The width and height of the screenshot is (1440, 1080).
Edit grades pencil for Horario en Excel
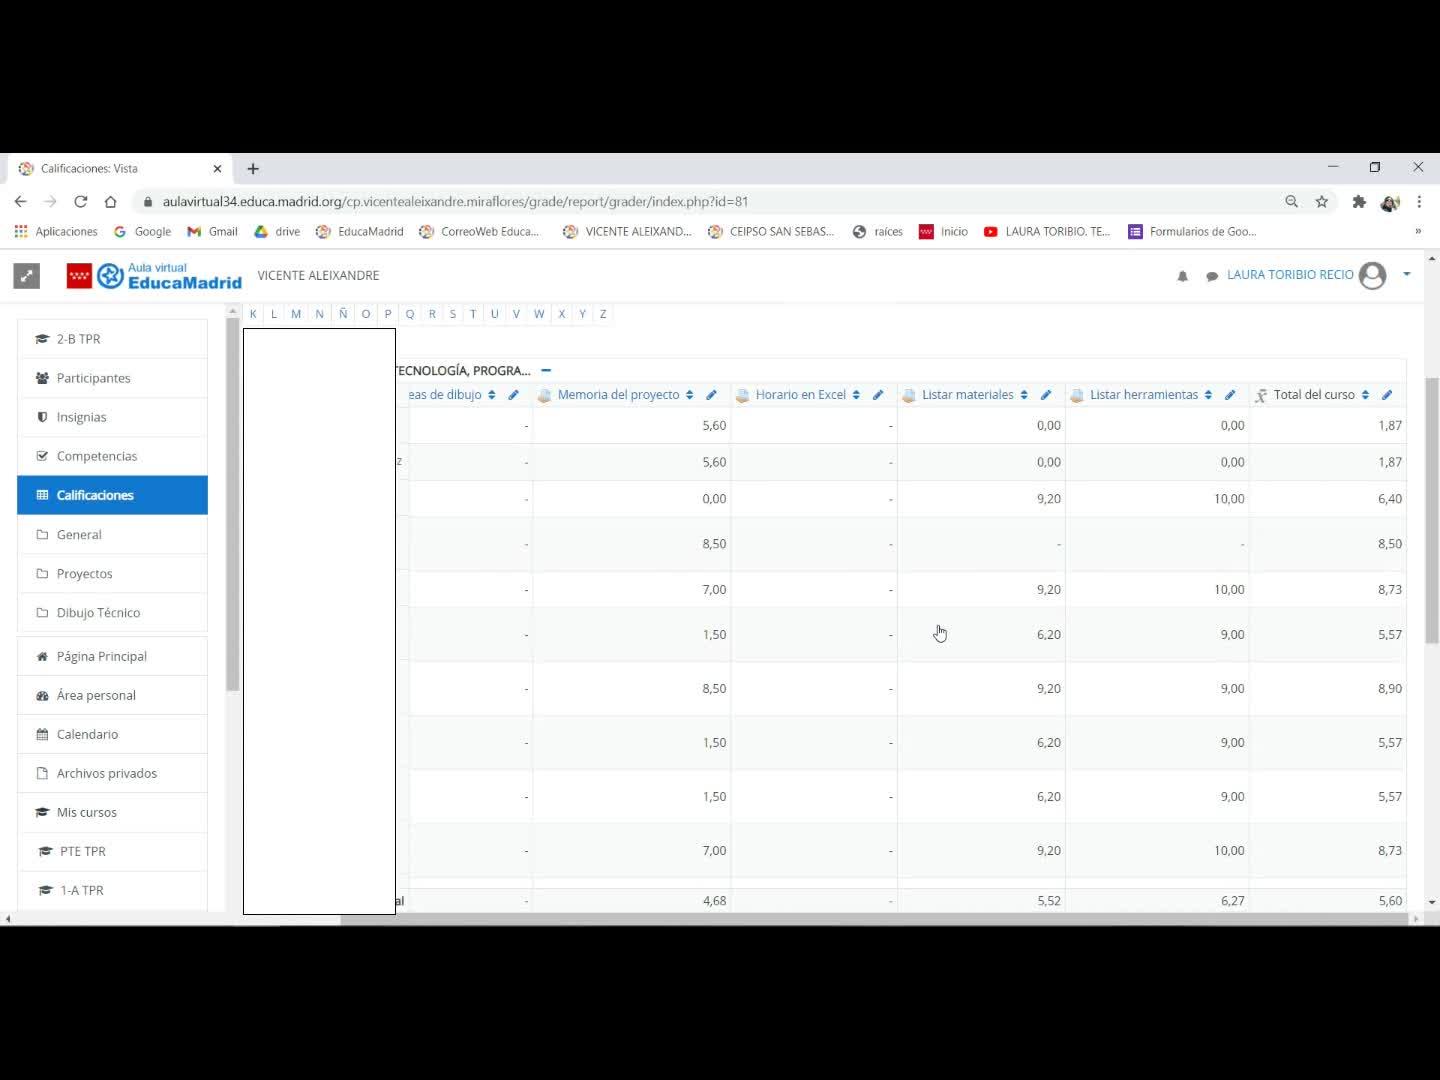click(x=877, y=395)
